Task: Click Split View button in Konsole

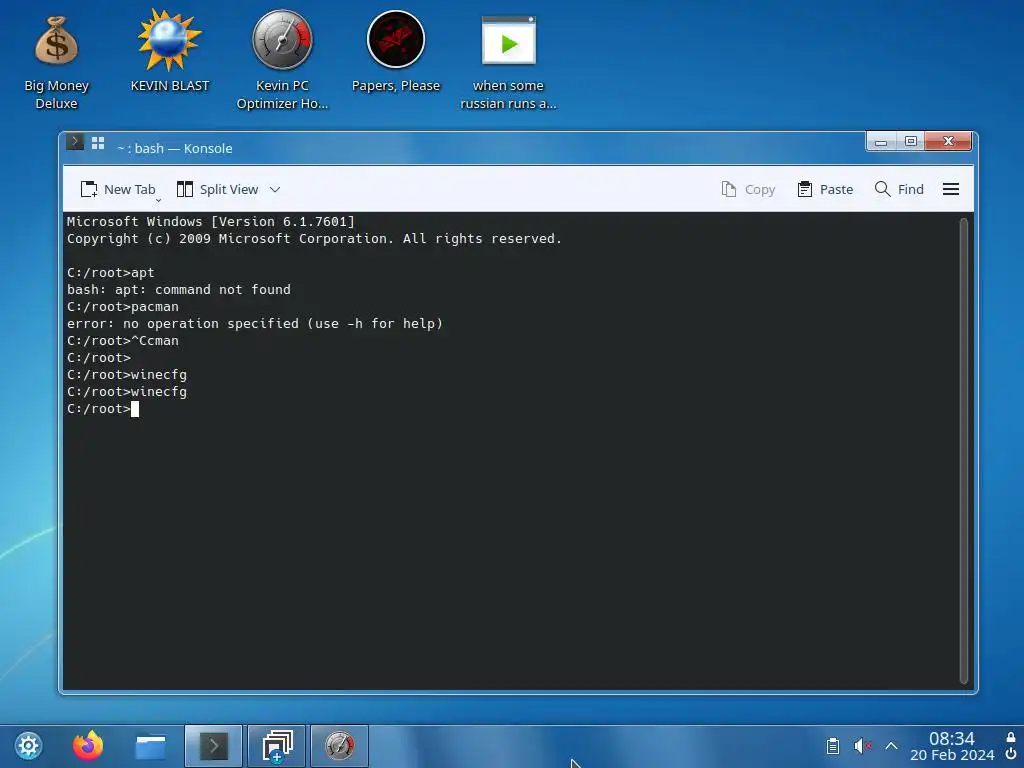Action: [217, 189]
